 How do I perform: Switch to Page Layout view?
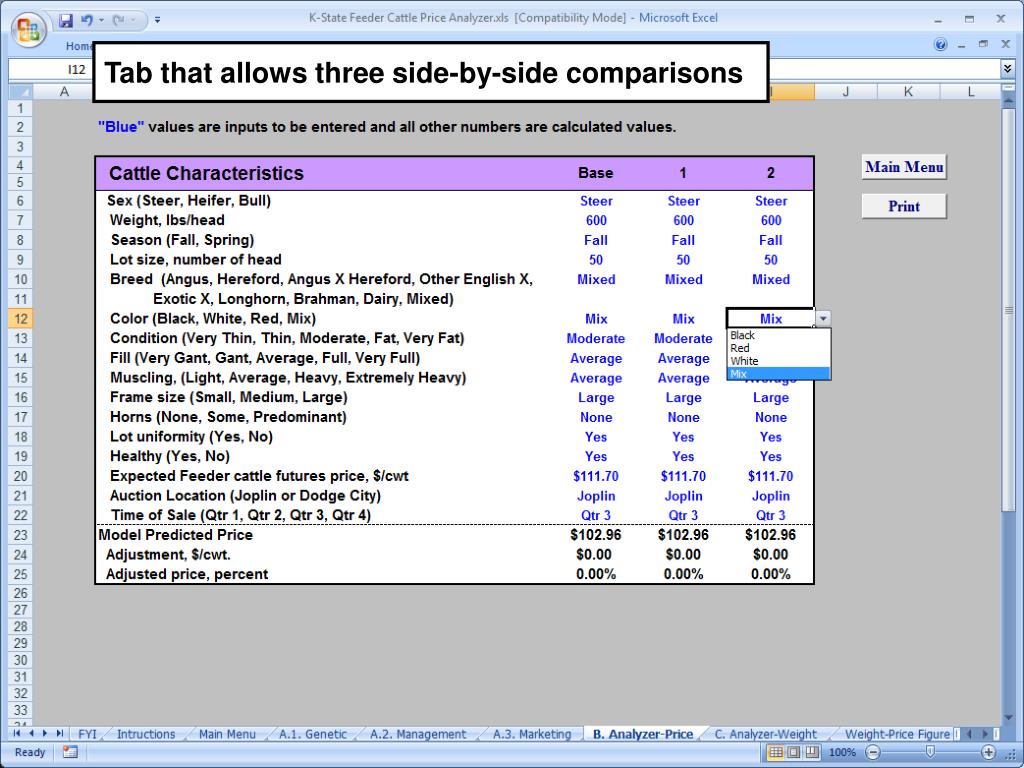tap(793, 752)
